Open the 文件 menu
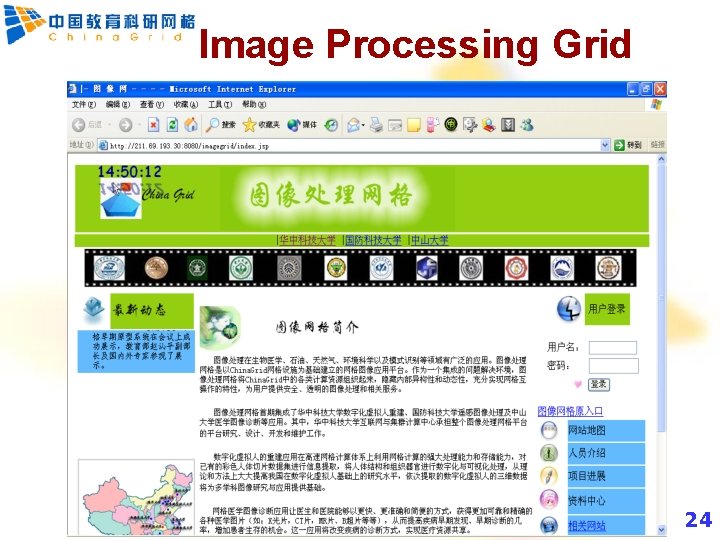Viewport: 720px width, 540px height. (84, 105)
